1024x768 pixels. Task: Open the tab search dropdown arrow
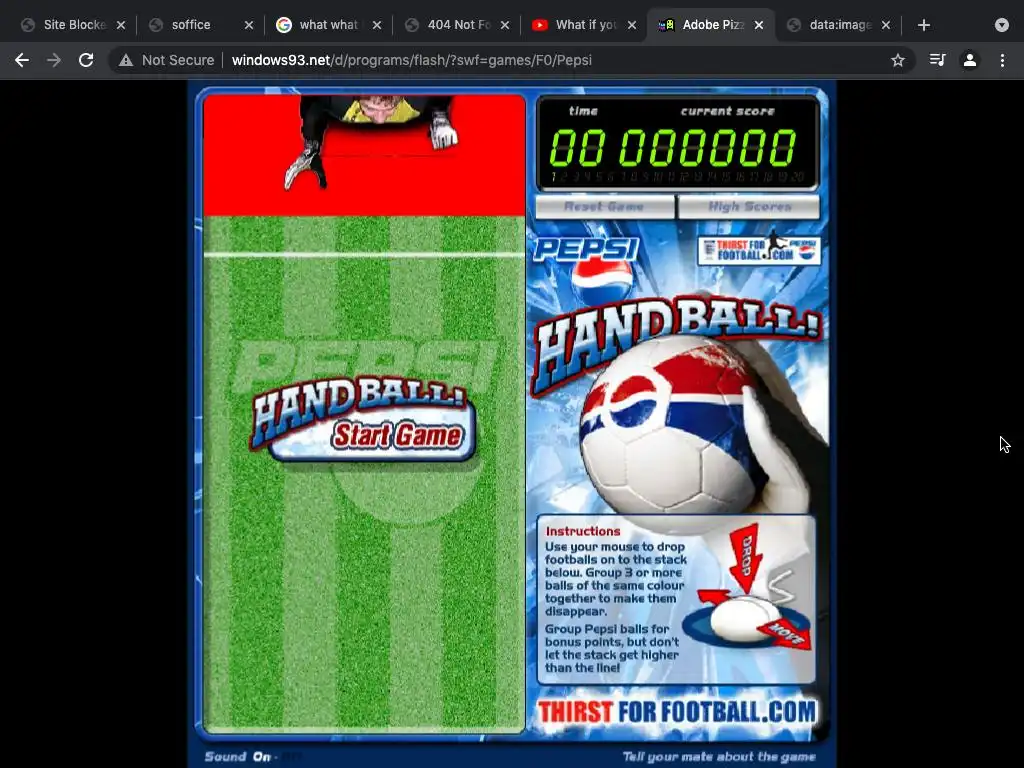point(1002,25)
